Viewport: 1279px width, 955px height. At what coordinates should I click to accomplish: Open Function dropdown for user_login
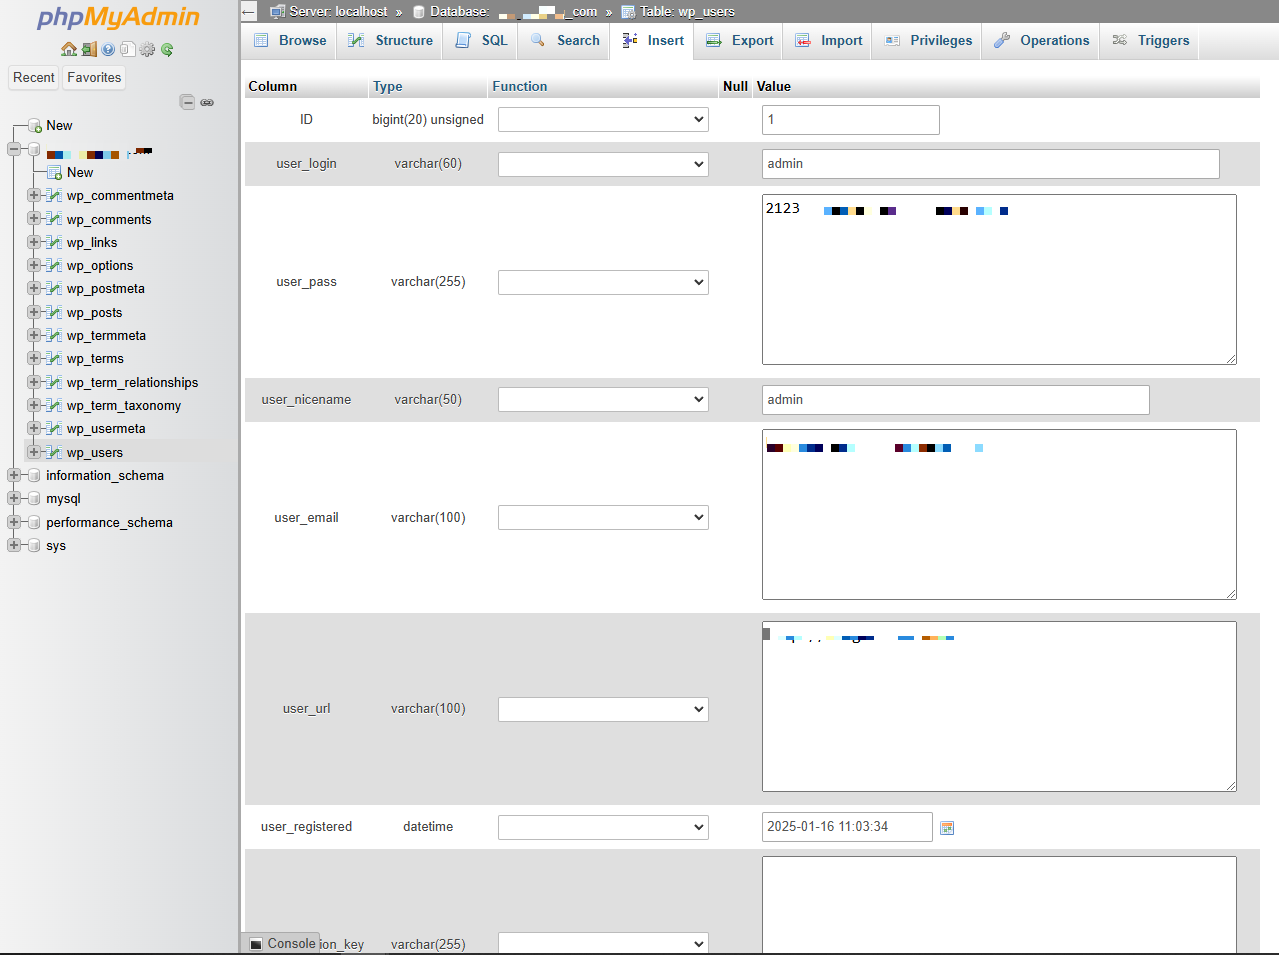pos(603,164)
